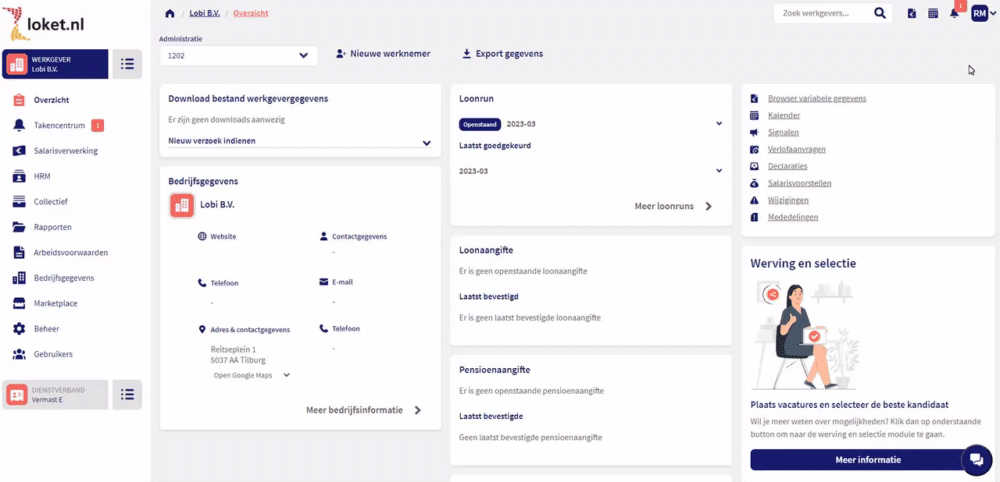Click the home icon in breadcrumb

coord(169,13)
